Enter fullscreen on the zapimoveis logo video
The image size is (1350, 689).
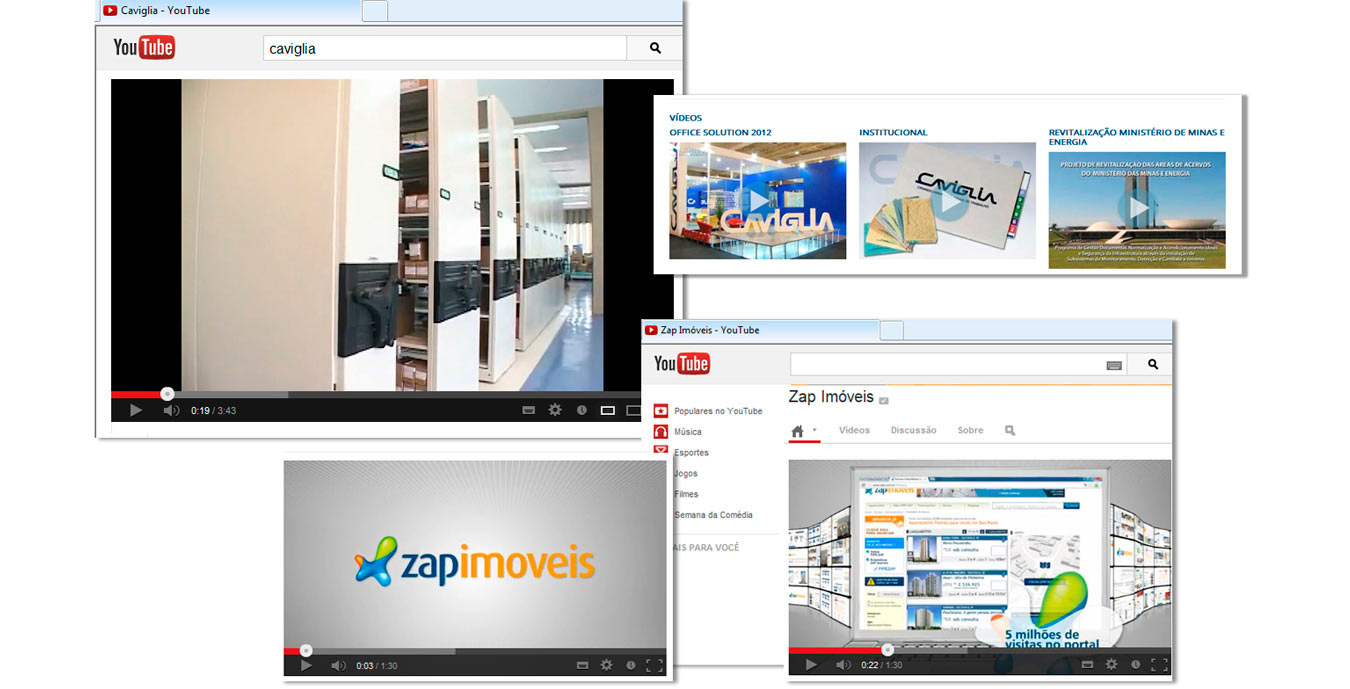tap(654, 665)
